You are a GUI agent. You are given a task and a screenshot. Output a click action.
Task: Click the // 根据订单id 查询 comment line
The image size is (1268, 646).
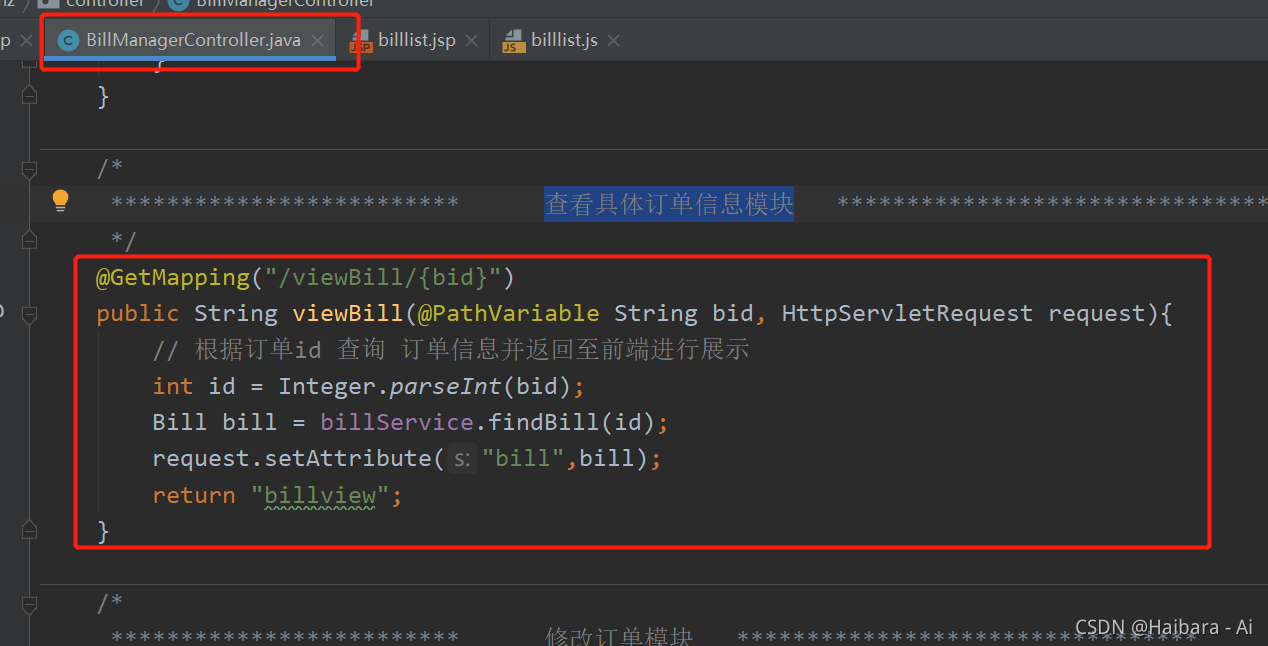point(451,350)
